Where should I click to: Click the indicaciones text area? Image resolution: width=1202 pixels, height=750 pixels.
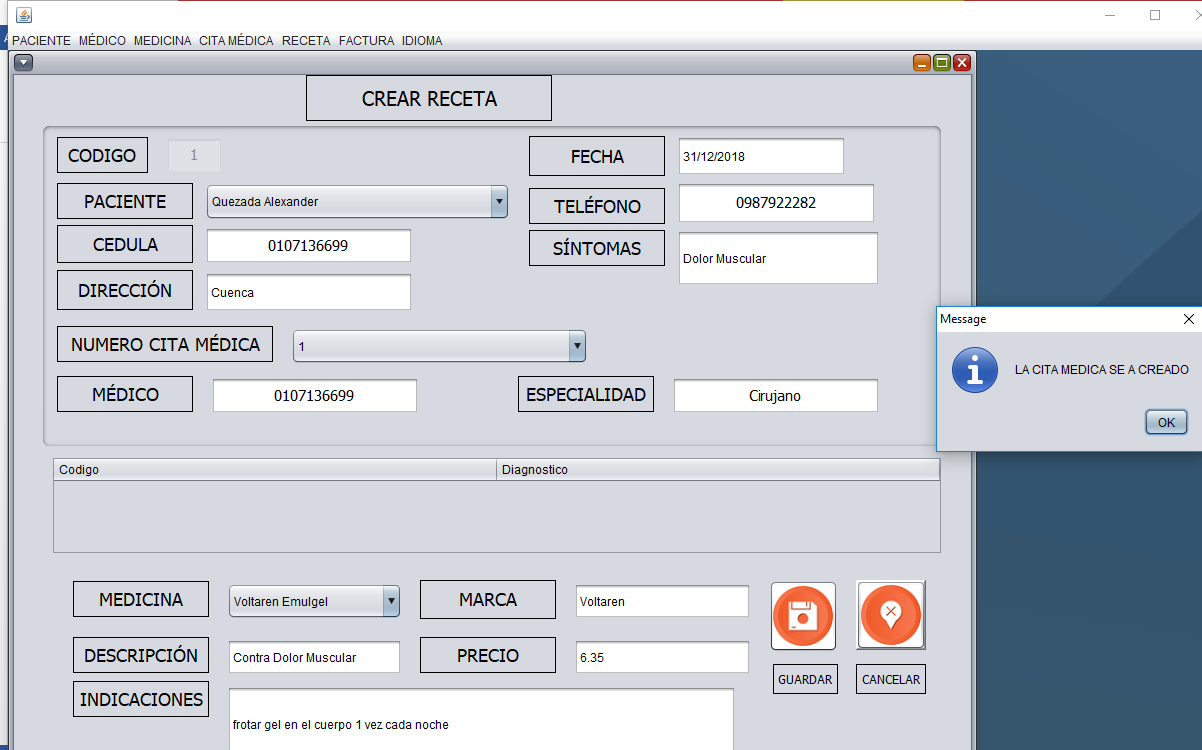(481, 719)
